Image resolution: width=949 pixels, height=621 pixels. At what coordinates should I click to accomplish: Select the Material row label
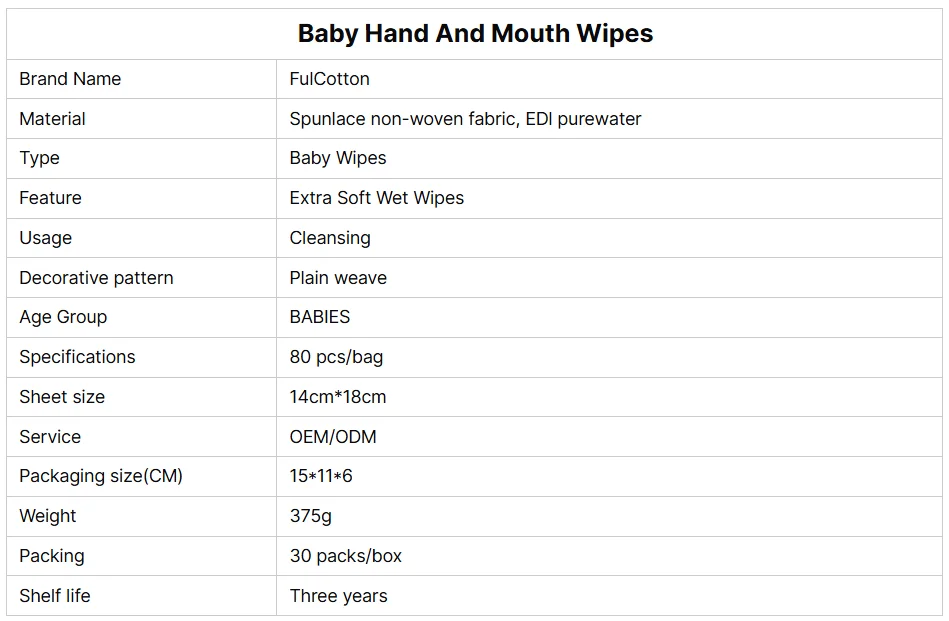coord(52,119)
